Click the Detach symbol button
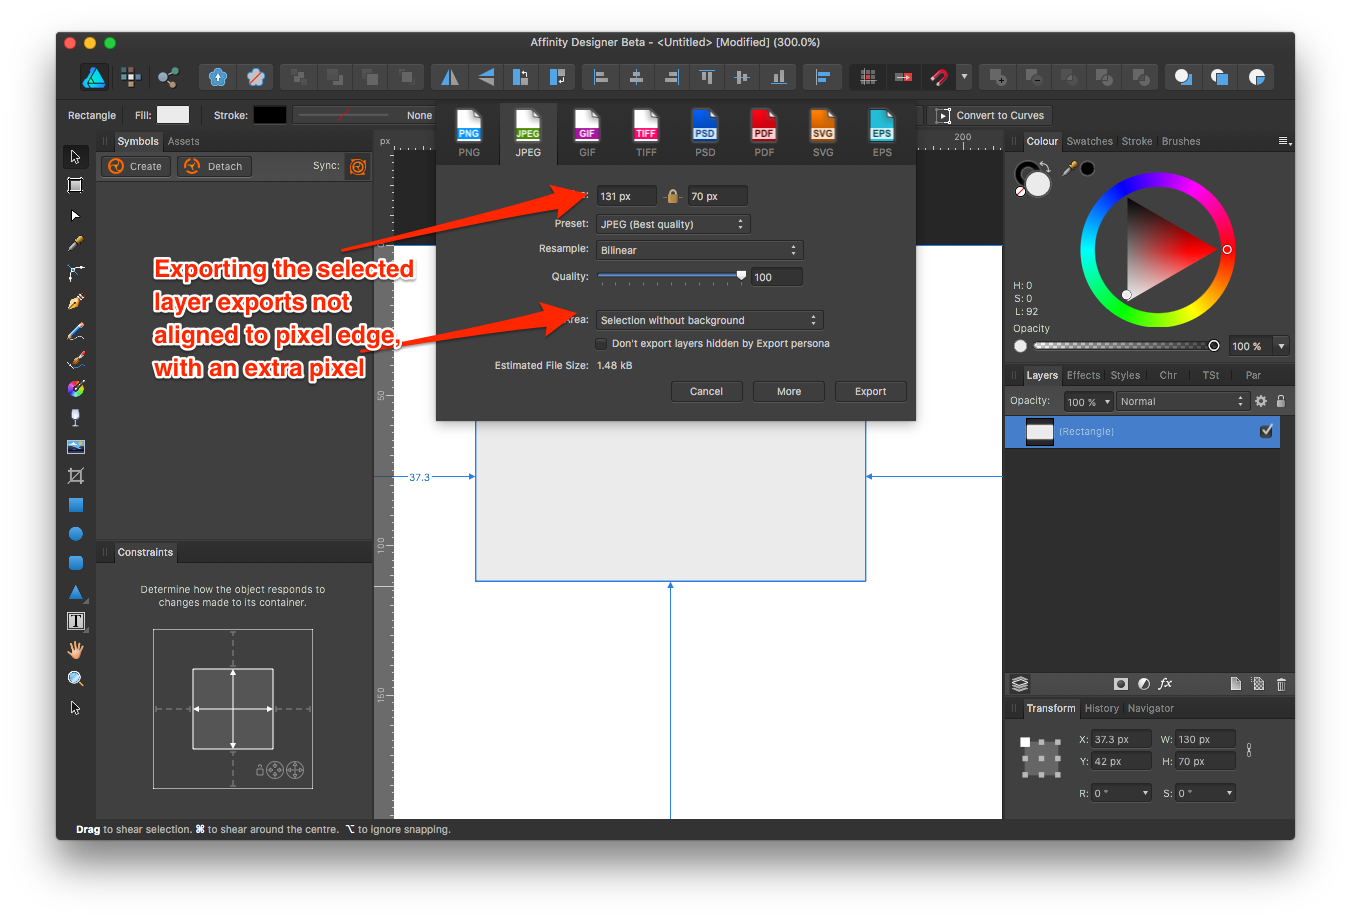Viewport: 1351px width, 920px height. (x=213, y=166)
